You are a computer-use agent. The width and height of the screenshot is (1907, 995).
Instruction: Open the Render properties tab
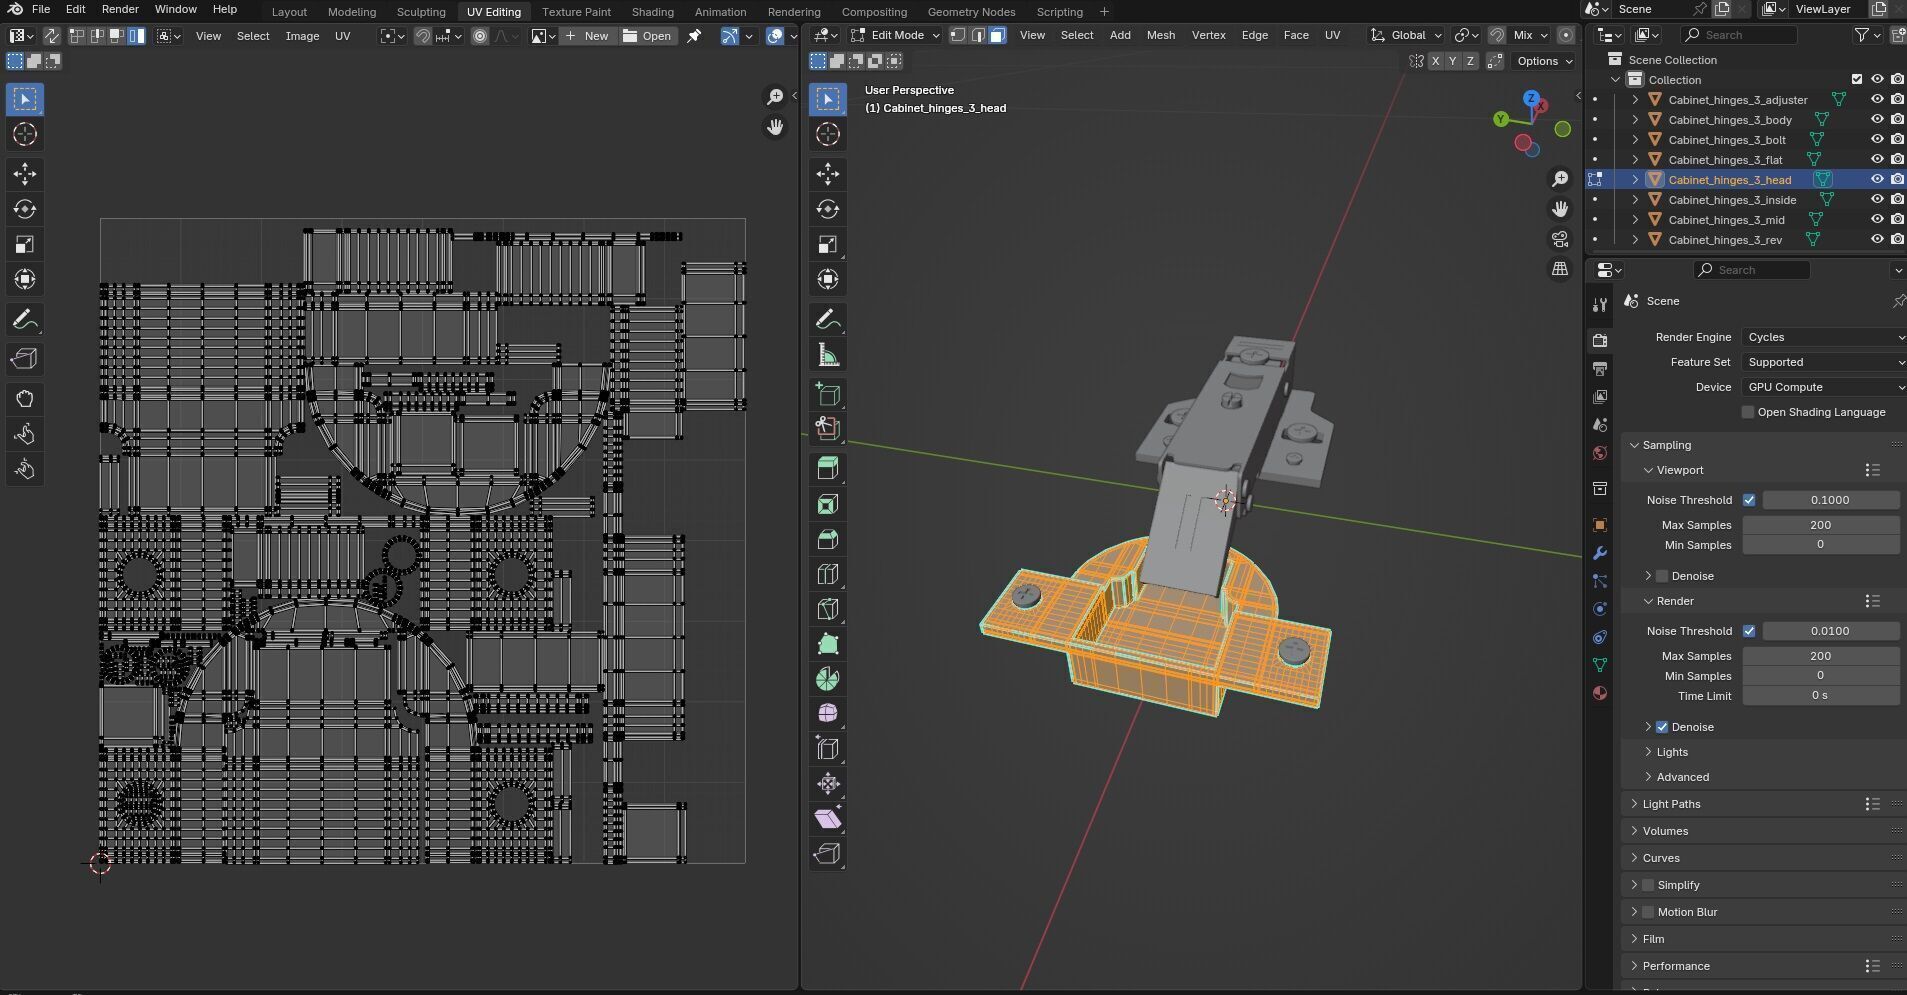(1600, 341)
